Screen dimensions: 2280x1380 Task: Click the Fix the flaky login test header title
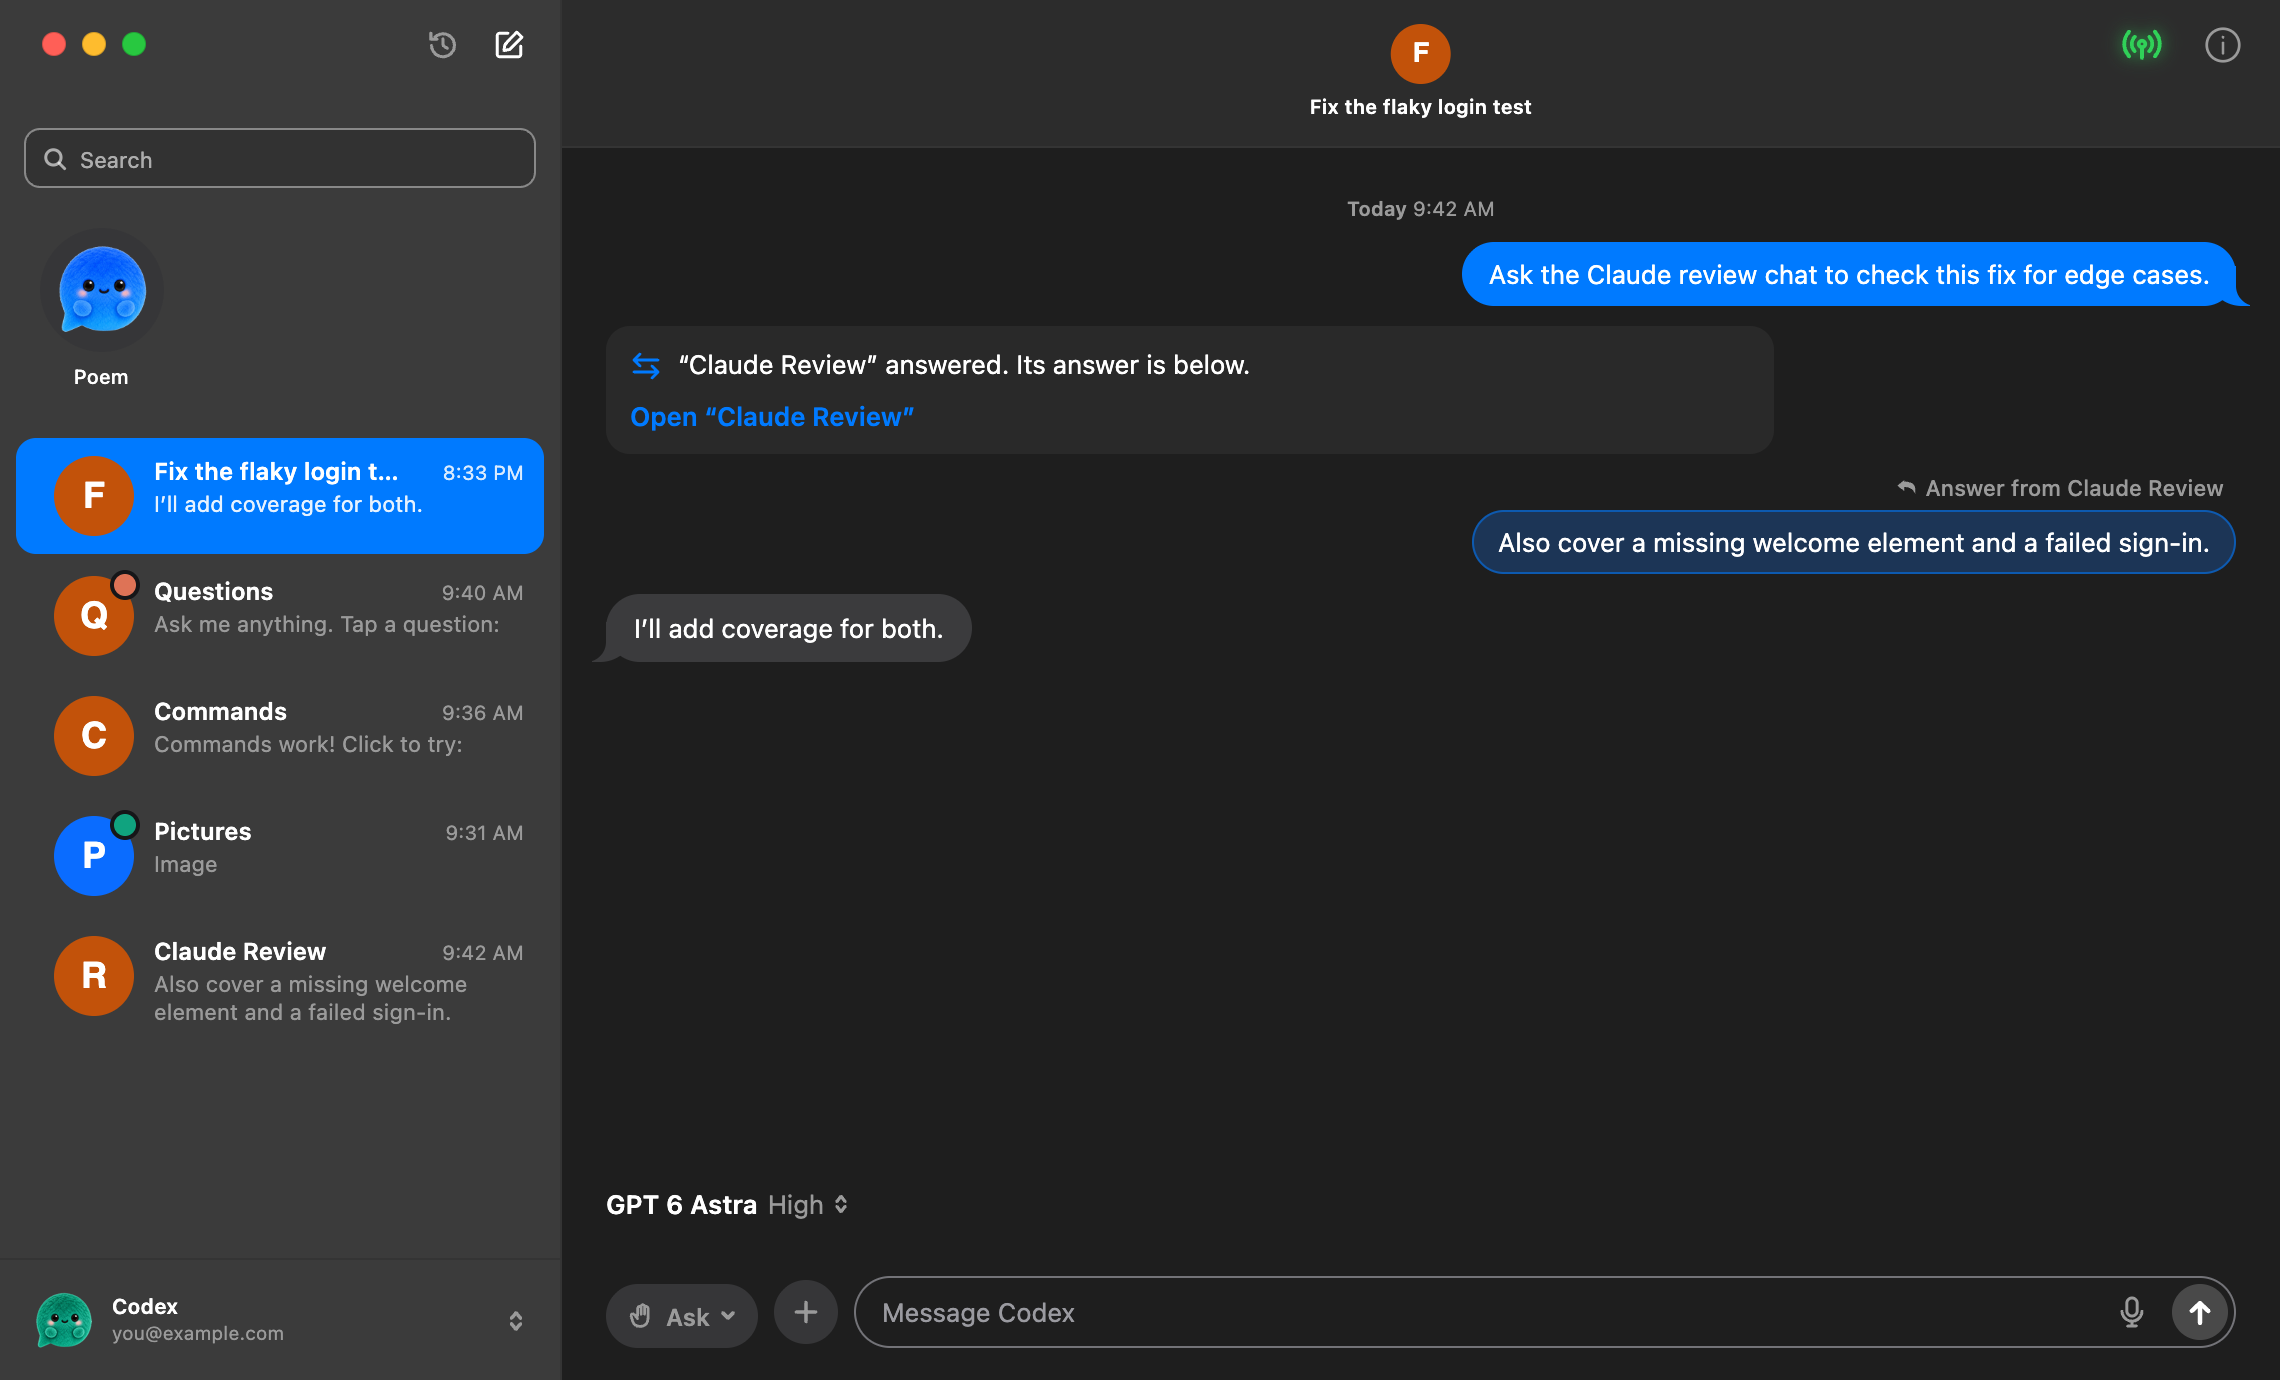(1420, 107)
